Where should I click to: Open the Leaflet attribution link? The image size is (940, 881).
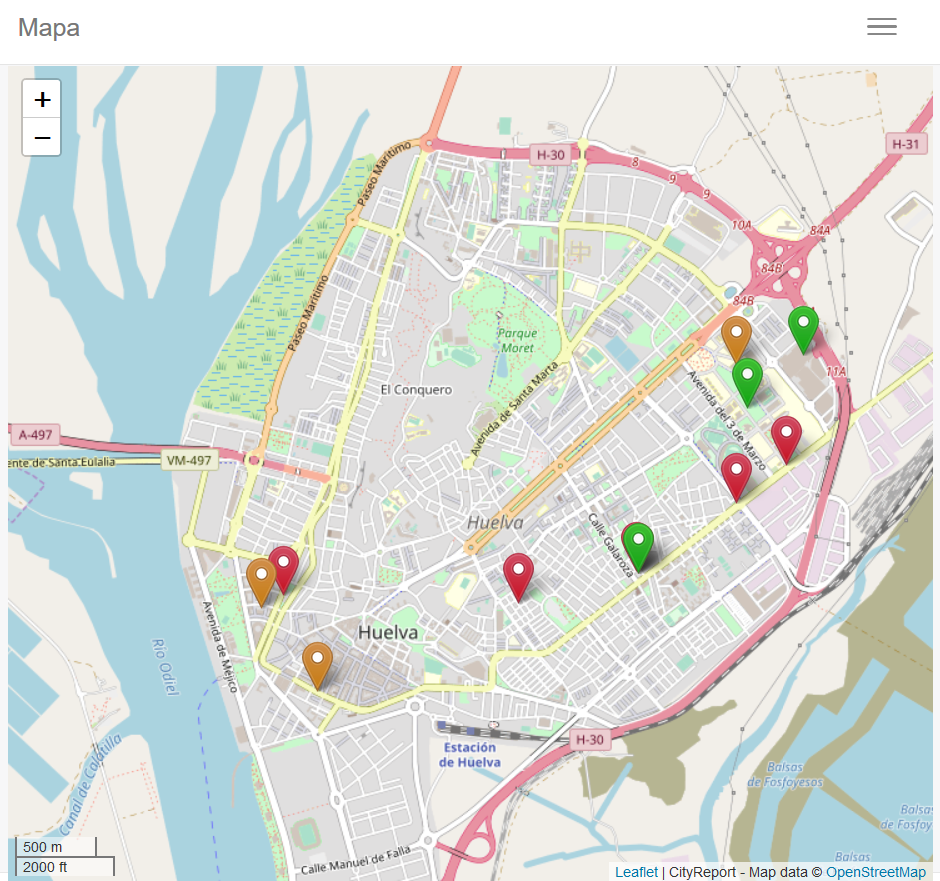636,872
